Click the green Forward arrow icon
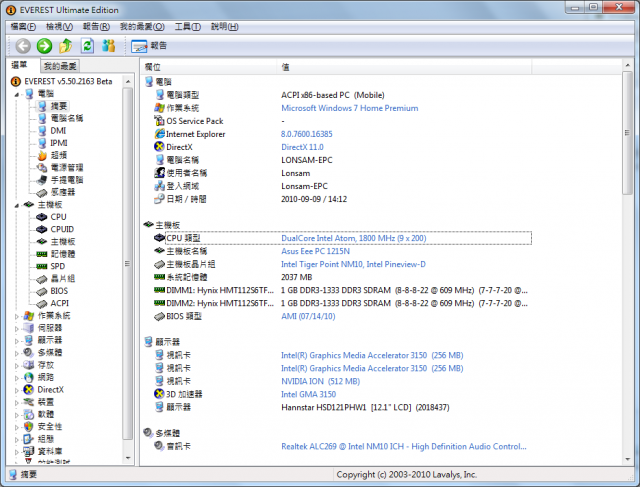Viewport: 640px width, 487px height. [44, 46]
